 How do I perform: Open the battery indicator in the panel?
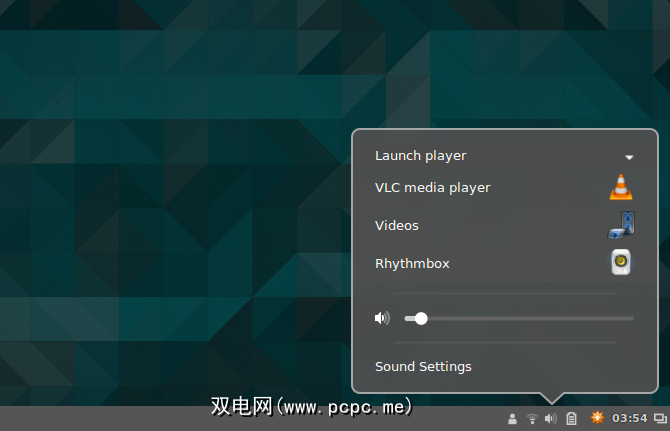click(571, 419)
